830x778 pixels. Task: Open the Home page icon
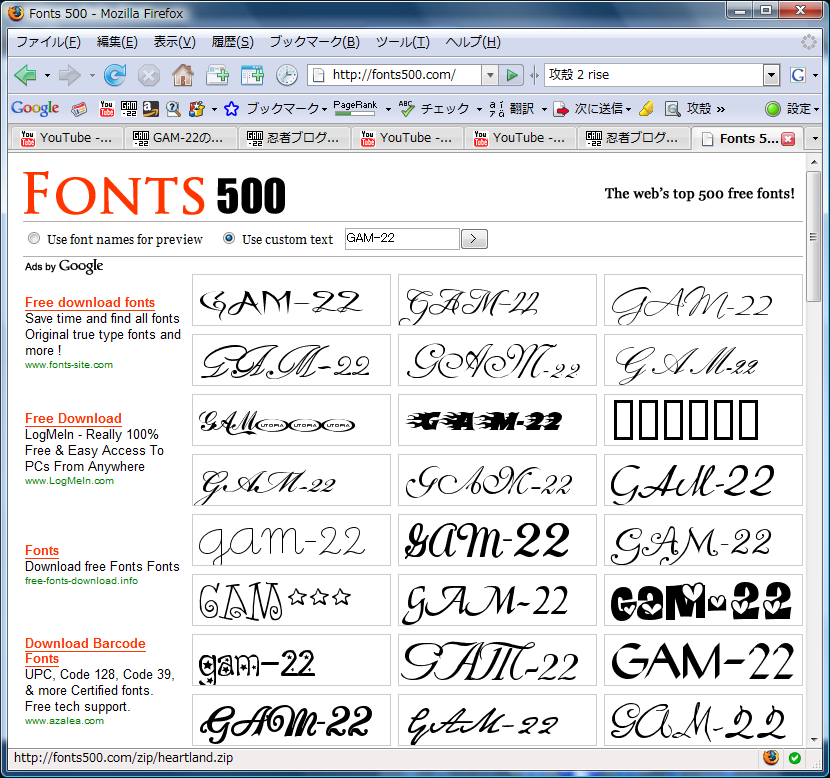click(x=183, y=75)
